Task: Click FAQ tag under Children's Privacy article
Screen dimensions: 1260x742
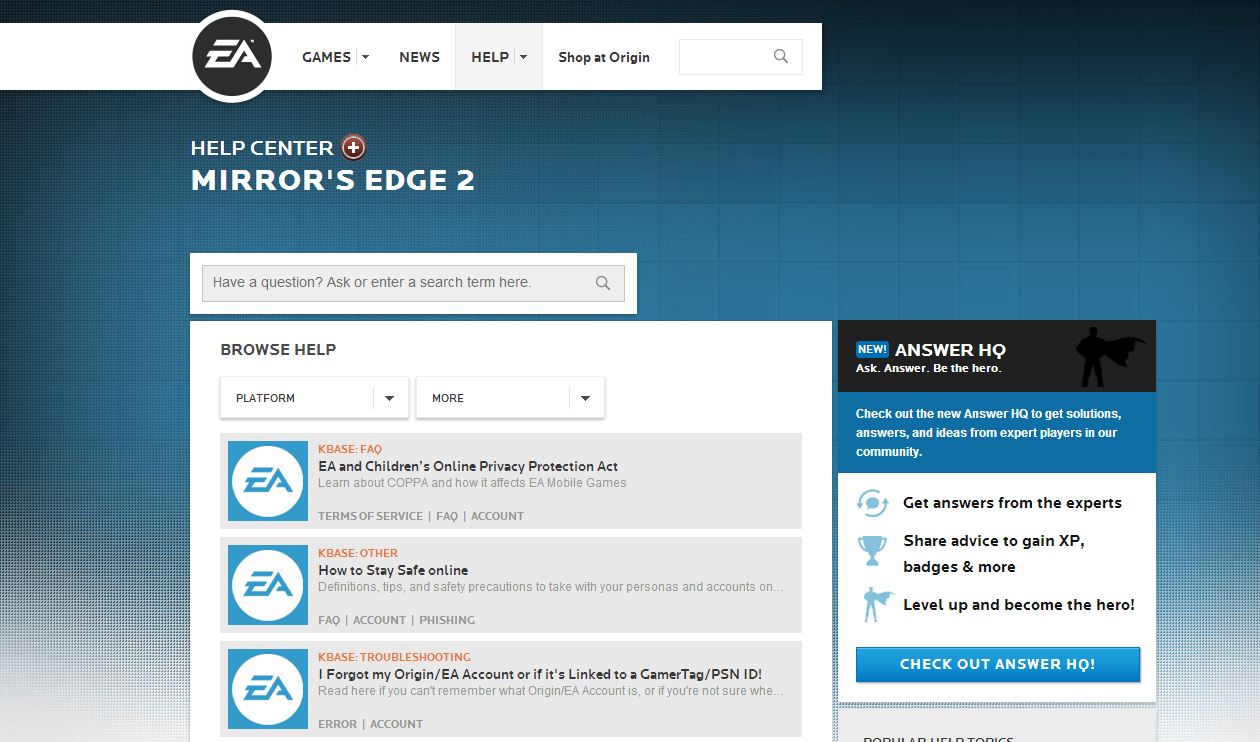Action: click(447, 516)
